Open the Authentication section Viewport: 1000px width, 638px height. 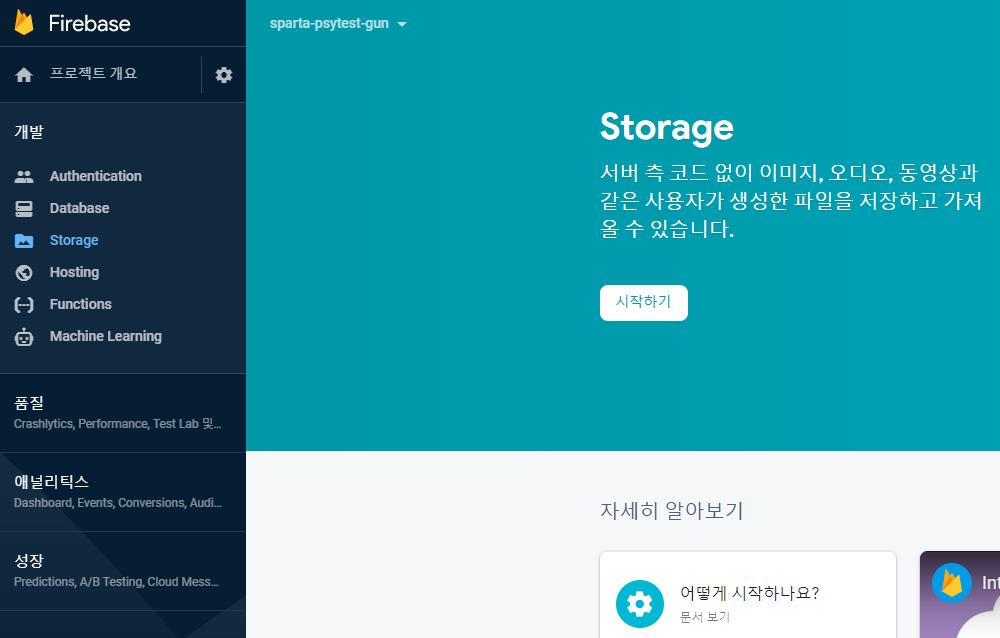[x=96, y=176]
